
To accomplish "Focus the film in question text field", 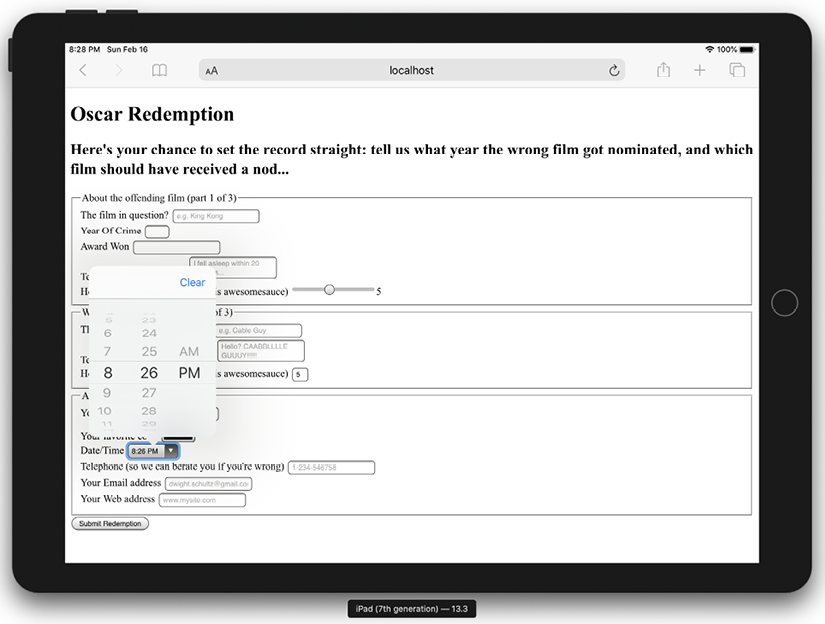I will click(215, 216).
